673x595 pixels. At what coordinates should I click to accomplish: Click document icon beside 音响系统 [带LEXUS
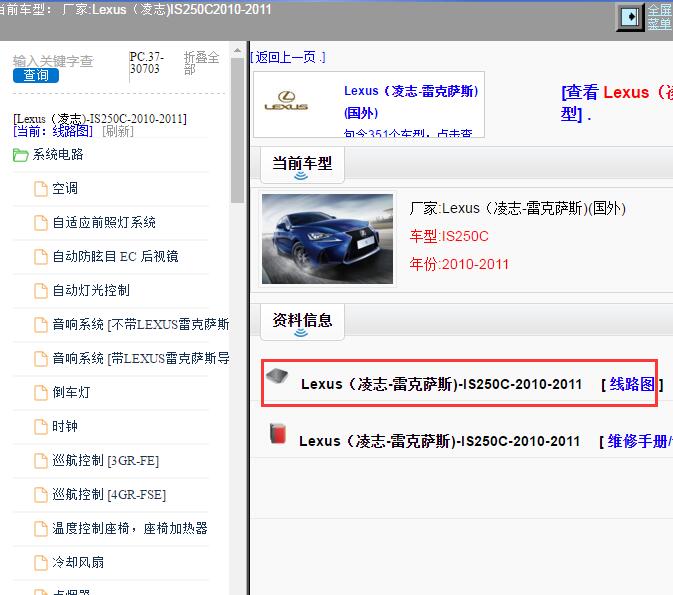pyautogui.click(x=41, y=358)
